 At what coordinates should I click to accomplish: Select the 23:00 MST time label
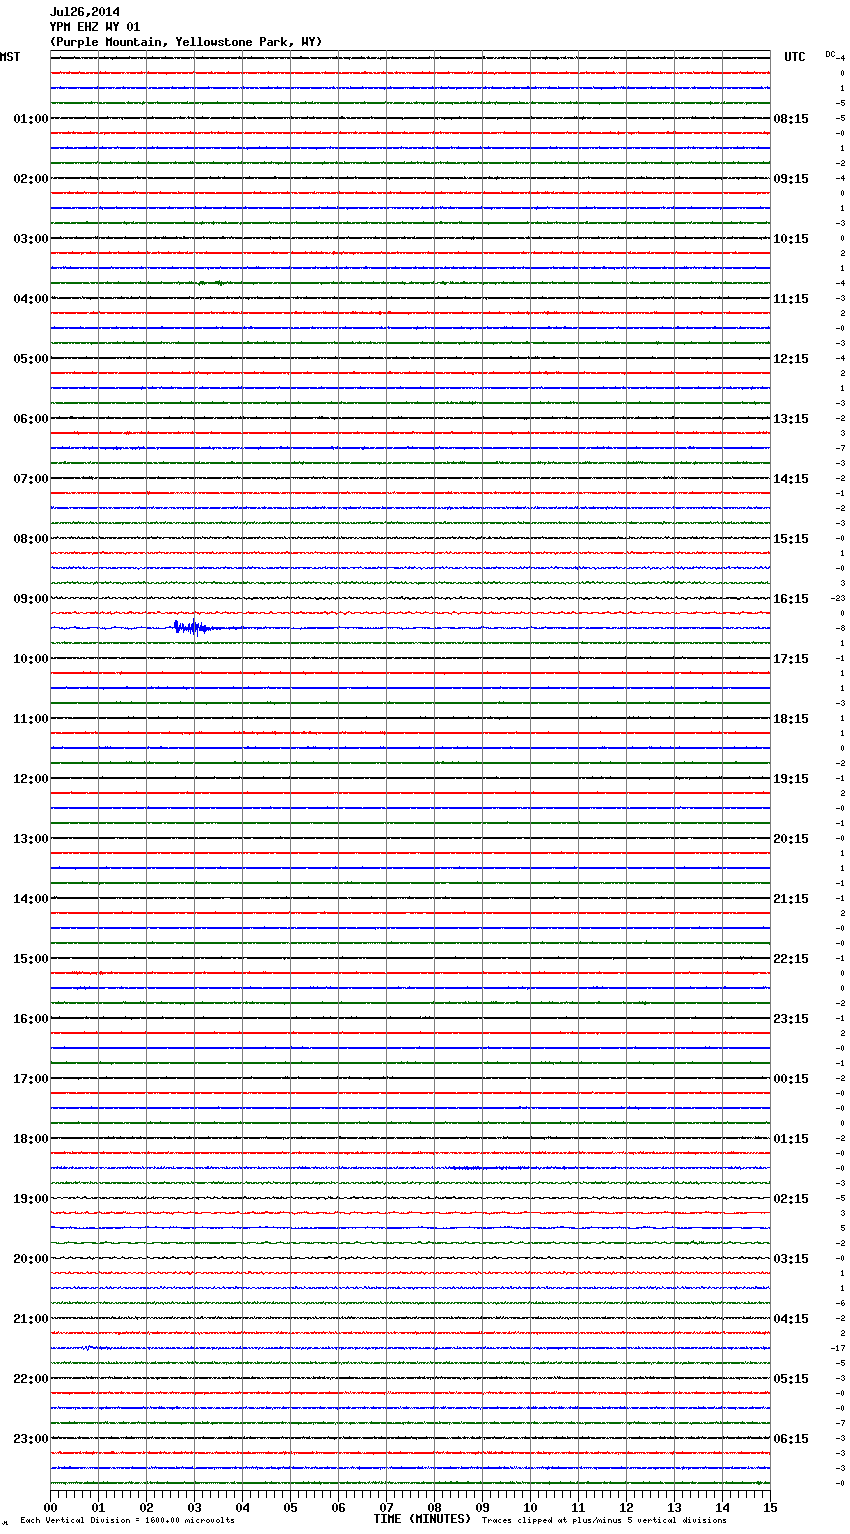[x=30, y=1439]
